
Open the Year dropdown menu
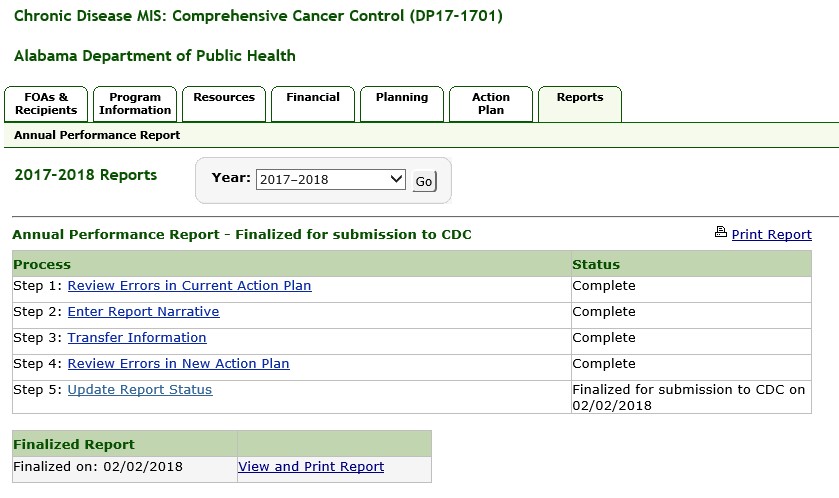click(330, 180)
